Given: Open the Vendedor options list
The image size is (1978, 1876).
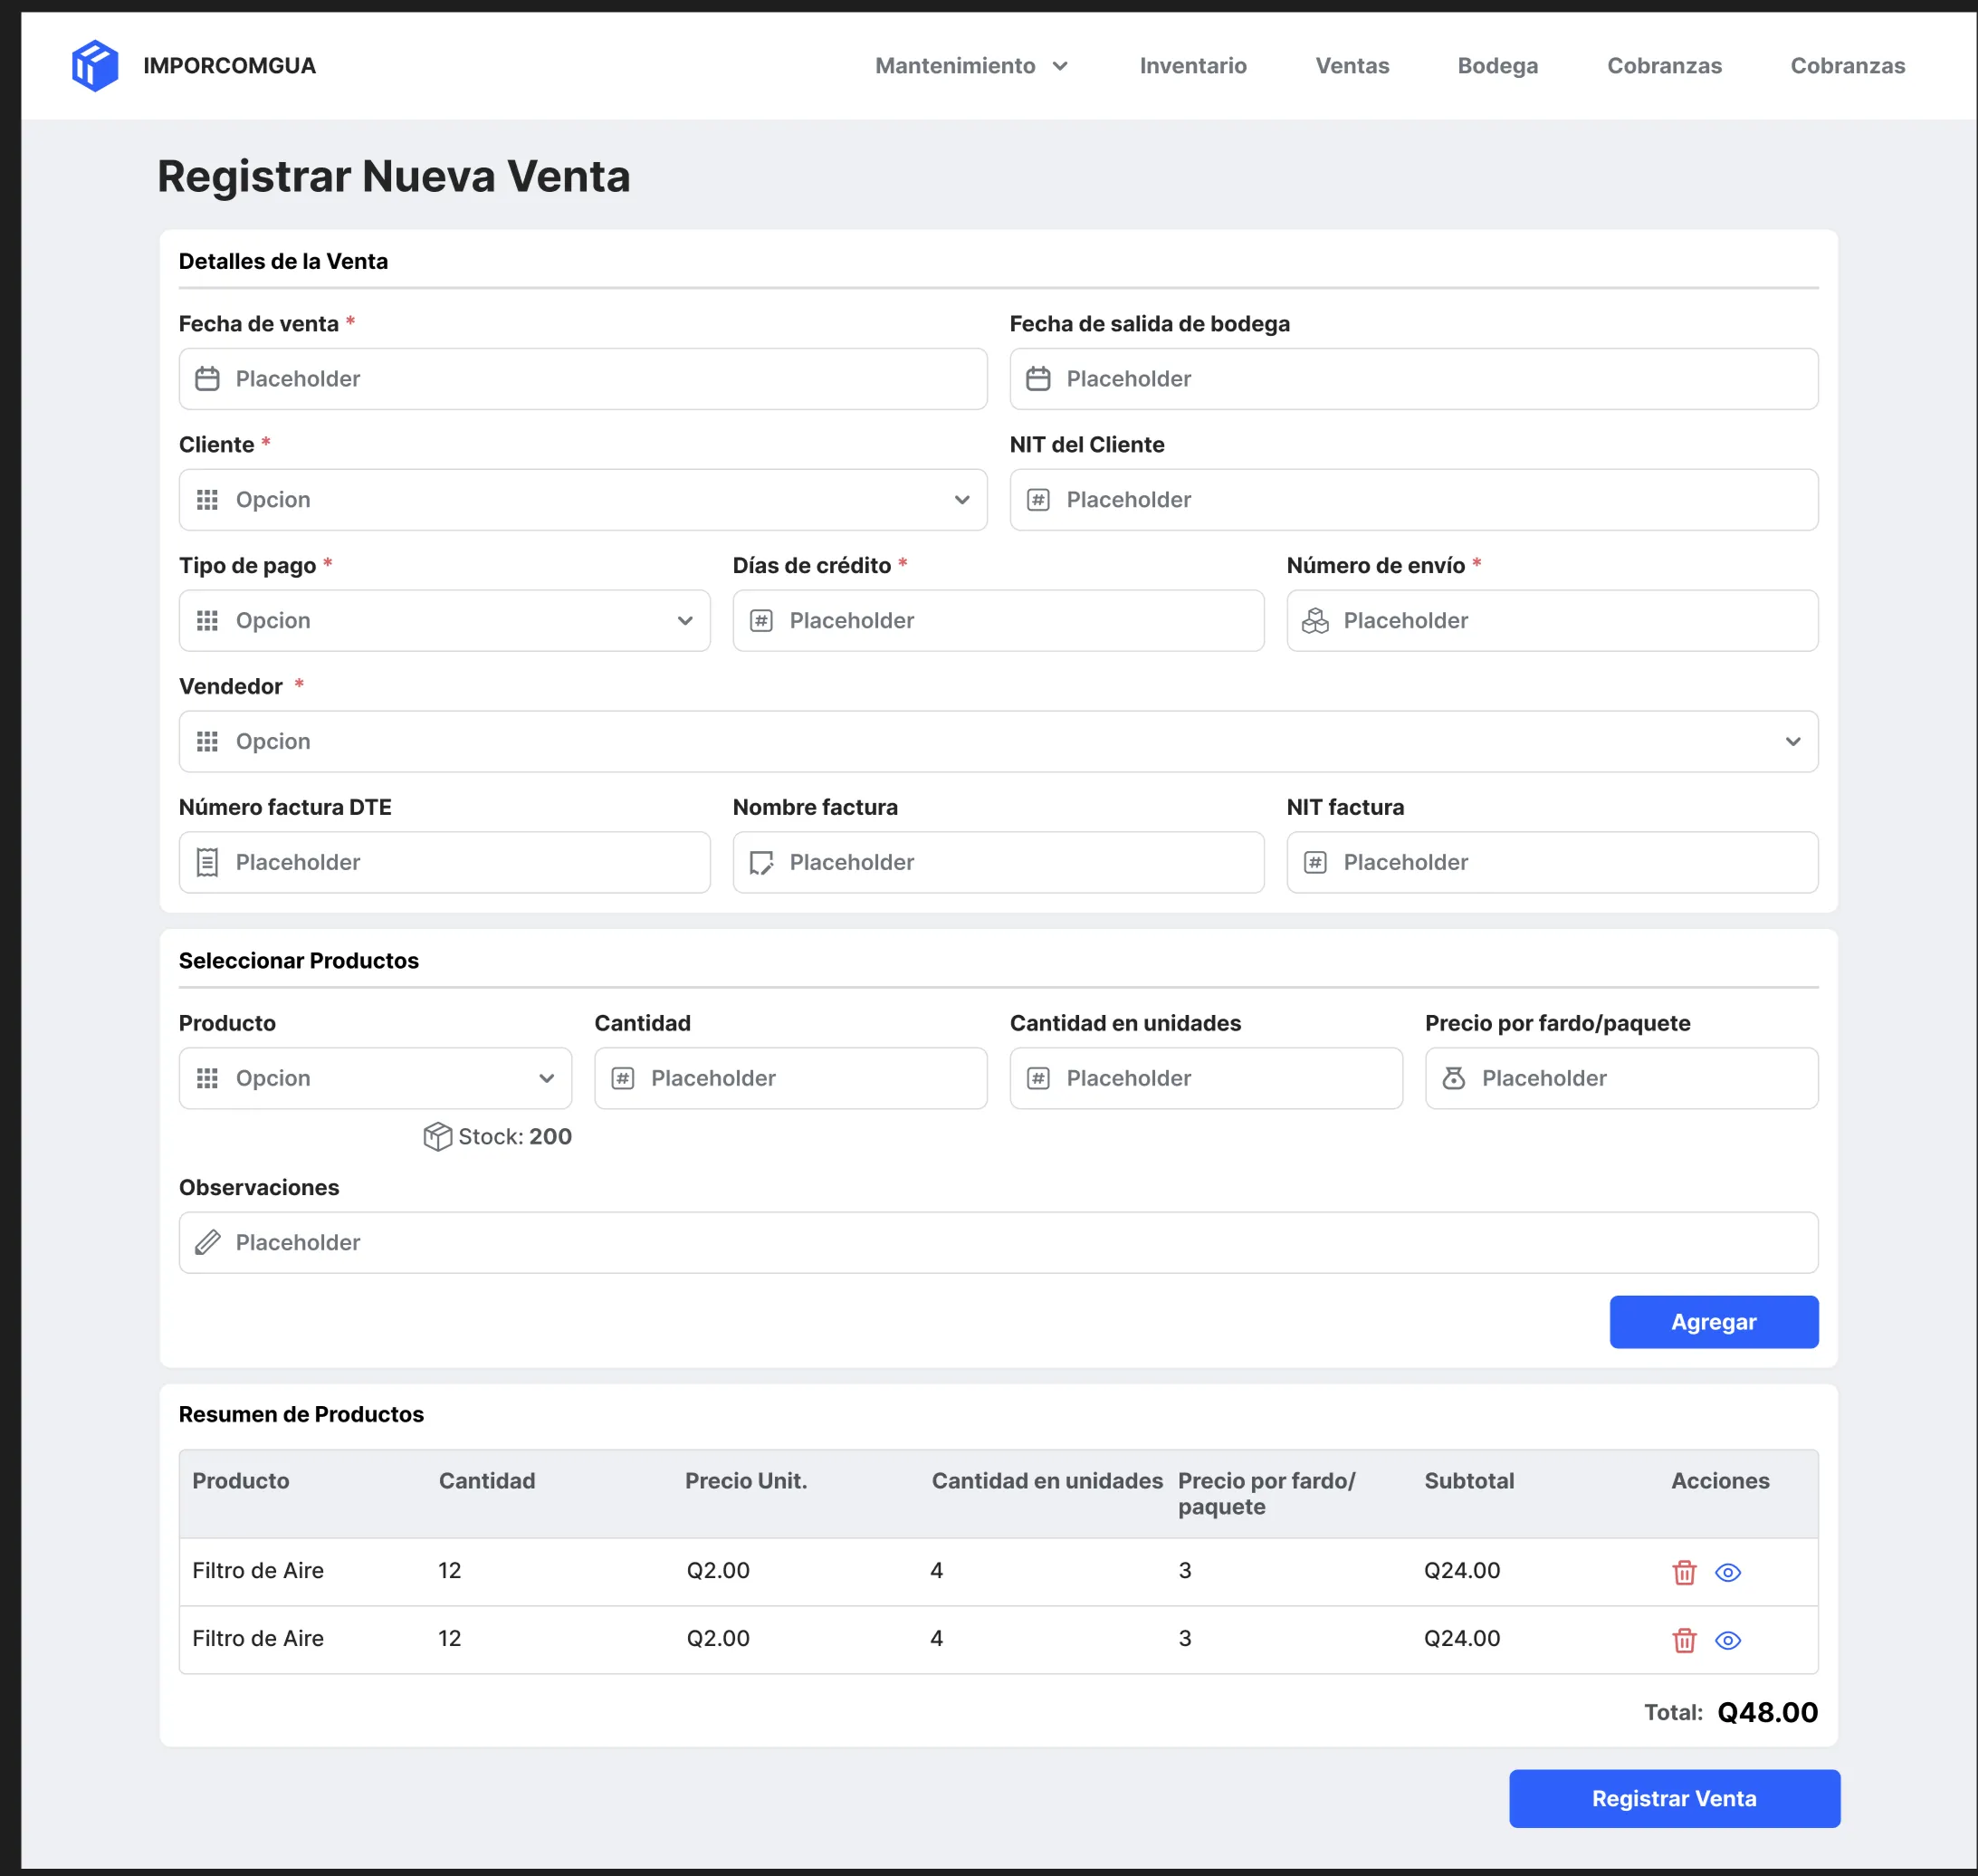Looking at the screenshot, I should [x=997, y=742].
